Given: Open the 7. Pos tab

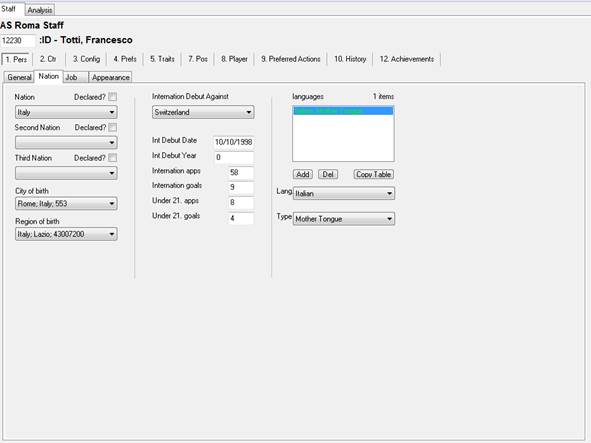Looking at the screenshot, I should point(198,59).
